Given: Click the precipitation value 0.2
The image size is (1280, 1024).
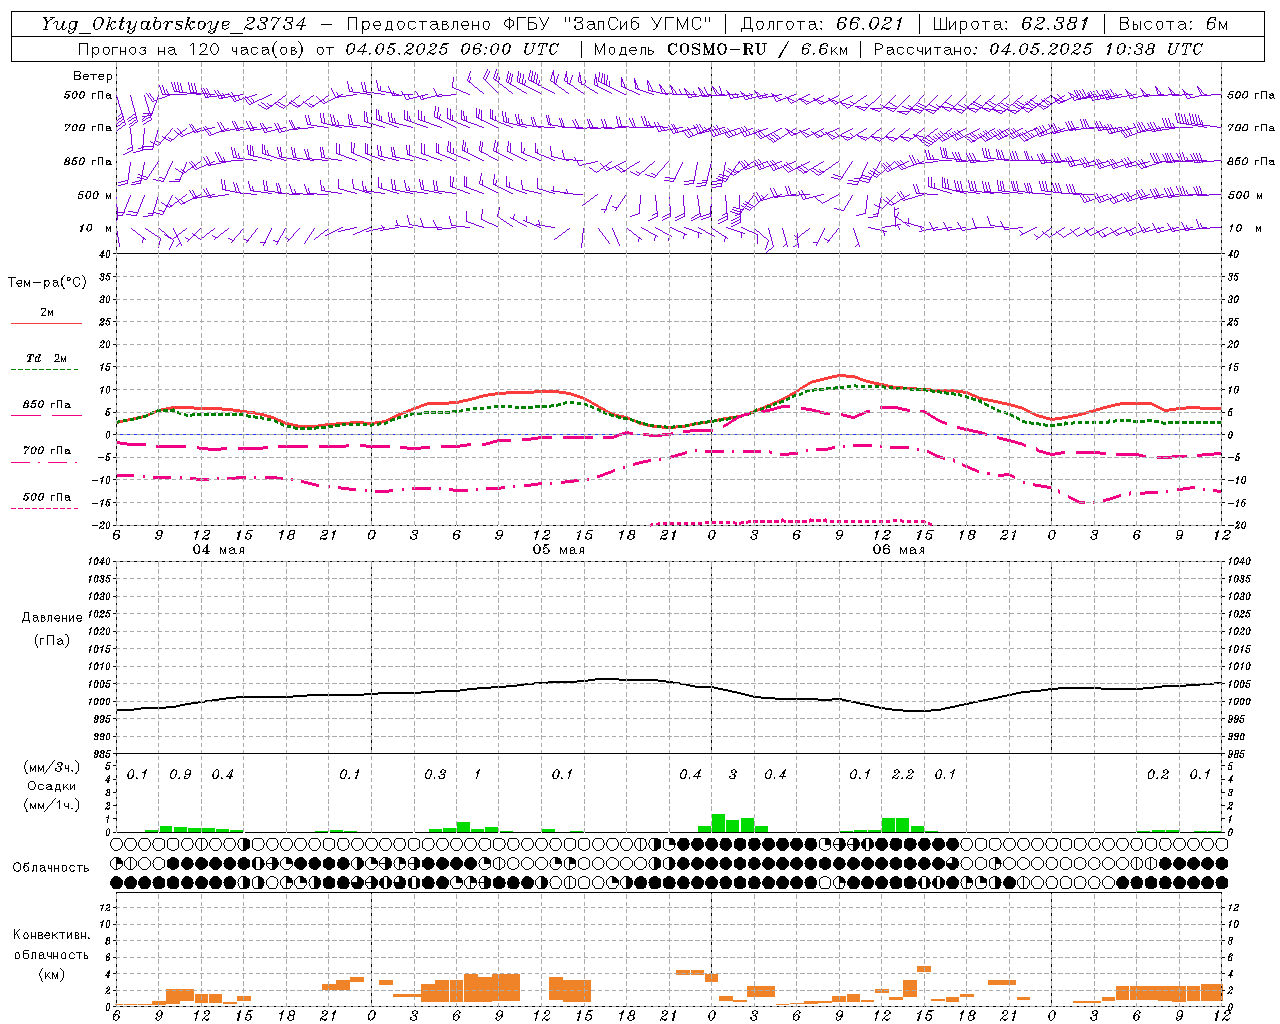Looking at the screenshot, I should click(1158, 775).
